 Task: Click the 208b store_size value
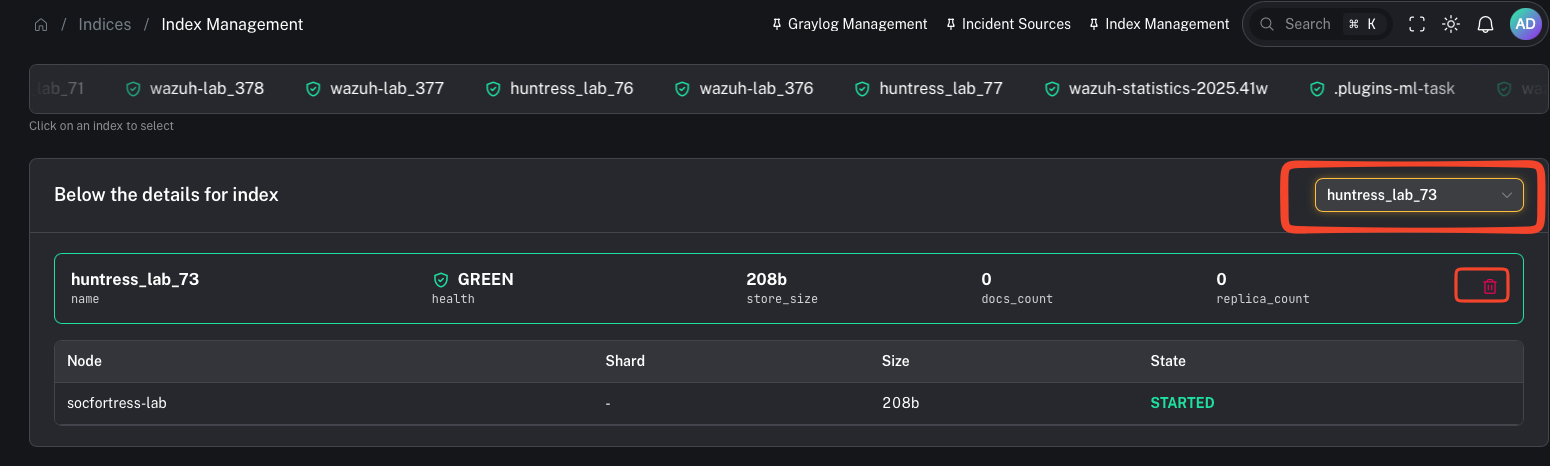coord(766,280)
